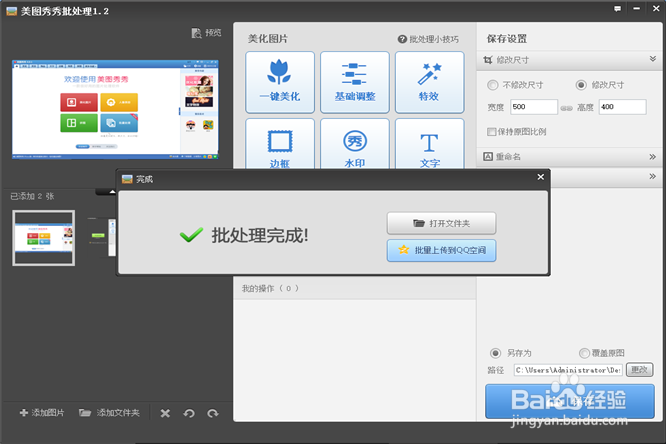Rotate image counterclockwise icon
666x444 pixels.
(x=189, y=413)
